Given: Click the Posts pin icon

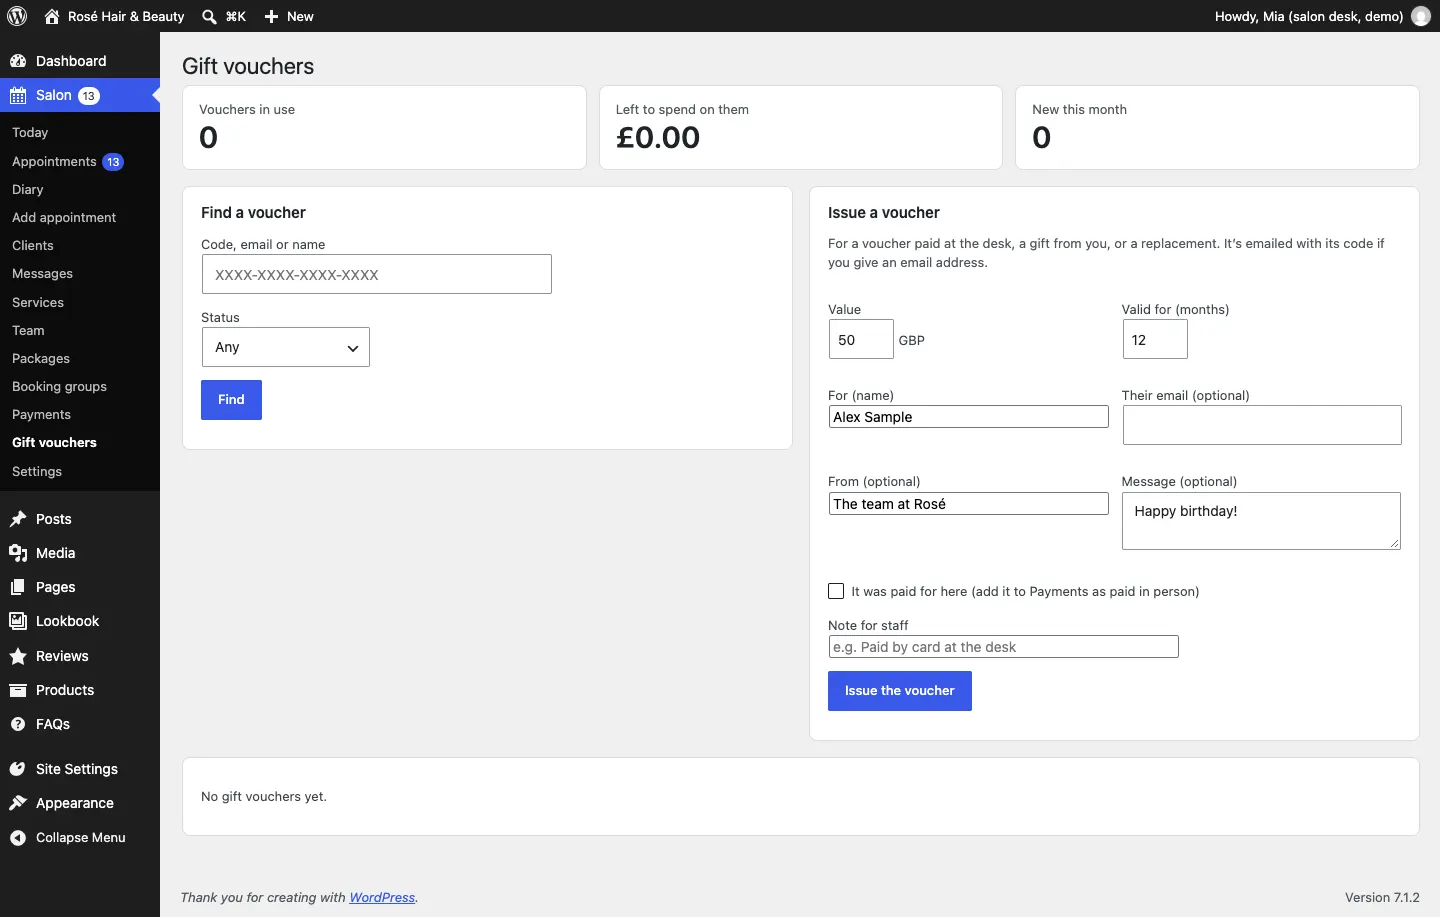Looking at the screenshot, I should point(18,519).
